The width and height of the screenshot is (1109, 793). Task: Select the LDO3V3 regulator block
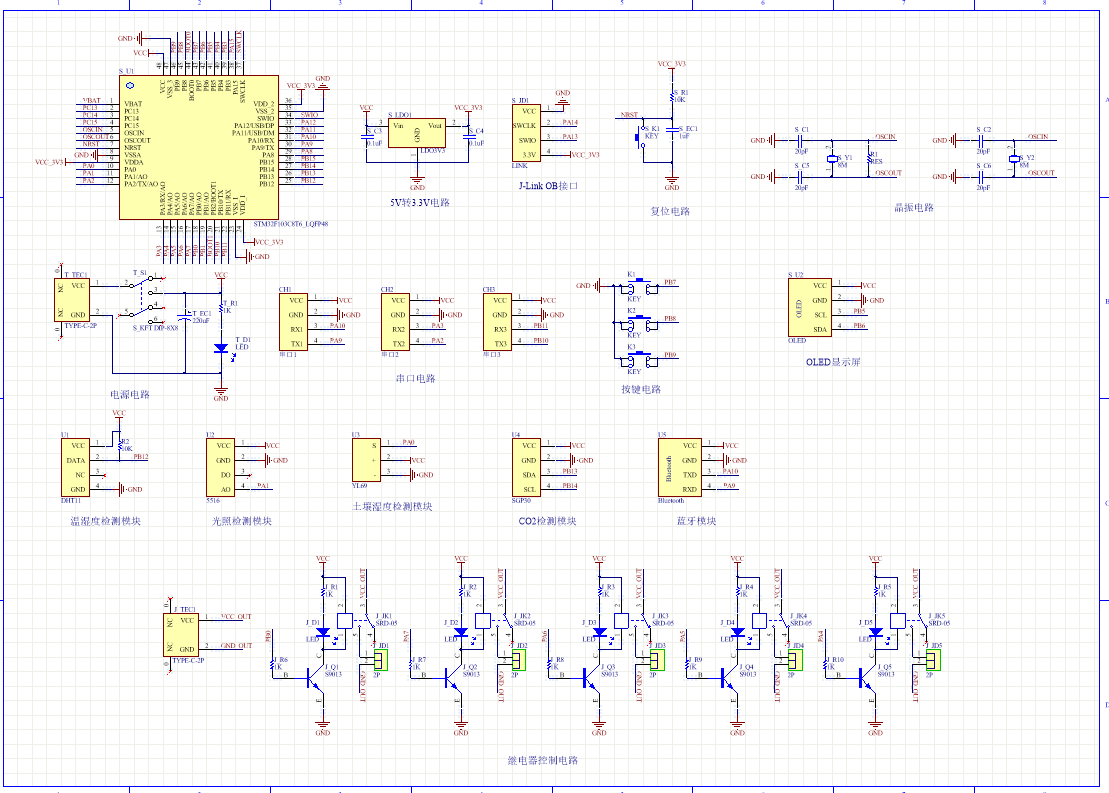pos(417,132)
